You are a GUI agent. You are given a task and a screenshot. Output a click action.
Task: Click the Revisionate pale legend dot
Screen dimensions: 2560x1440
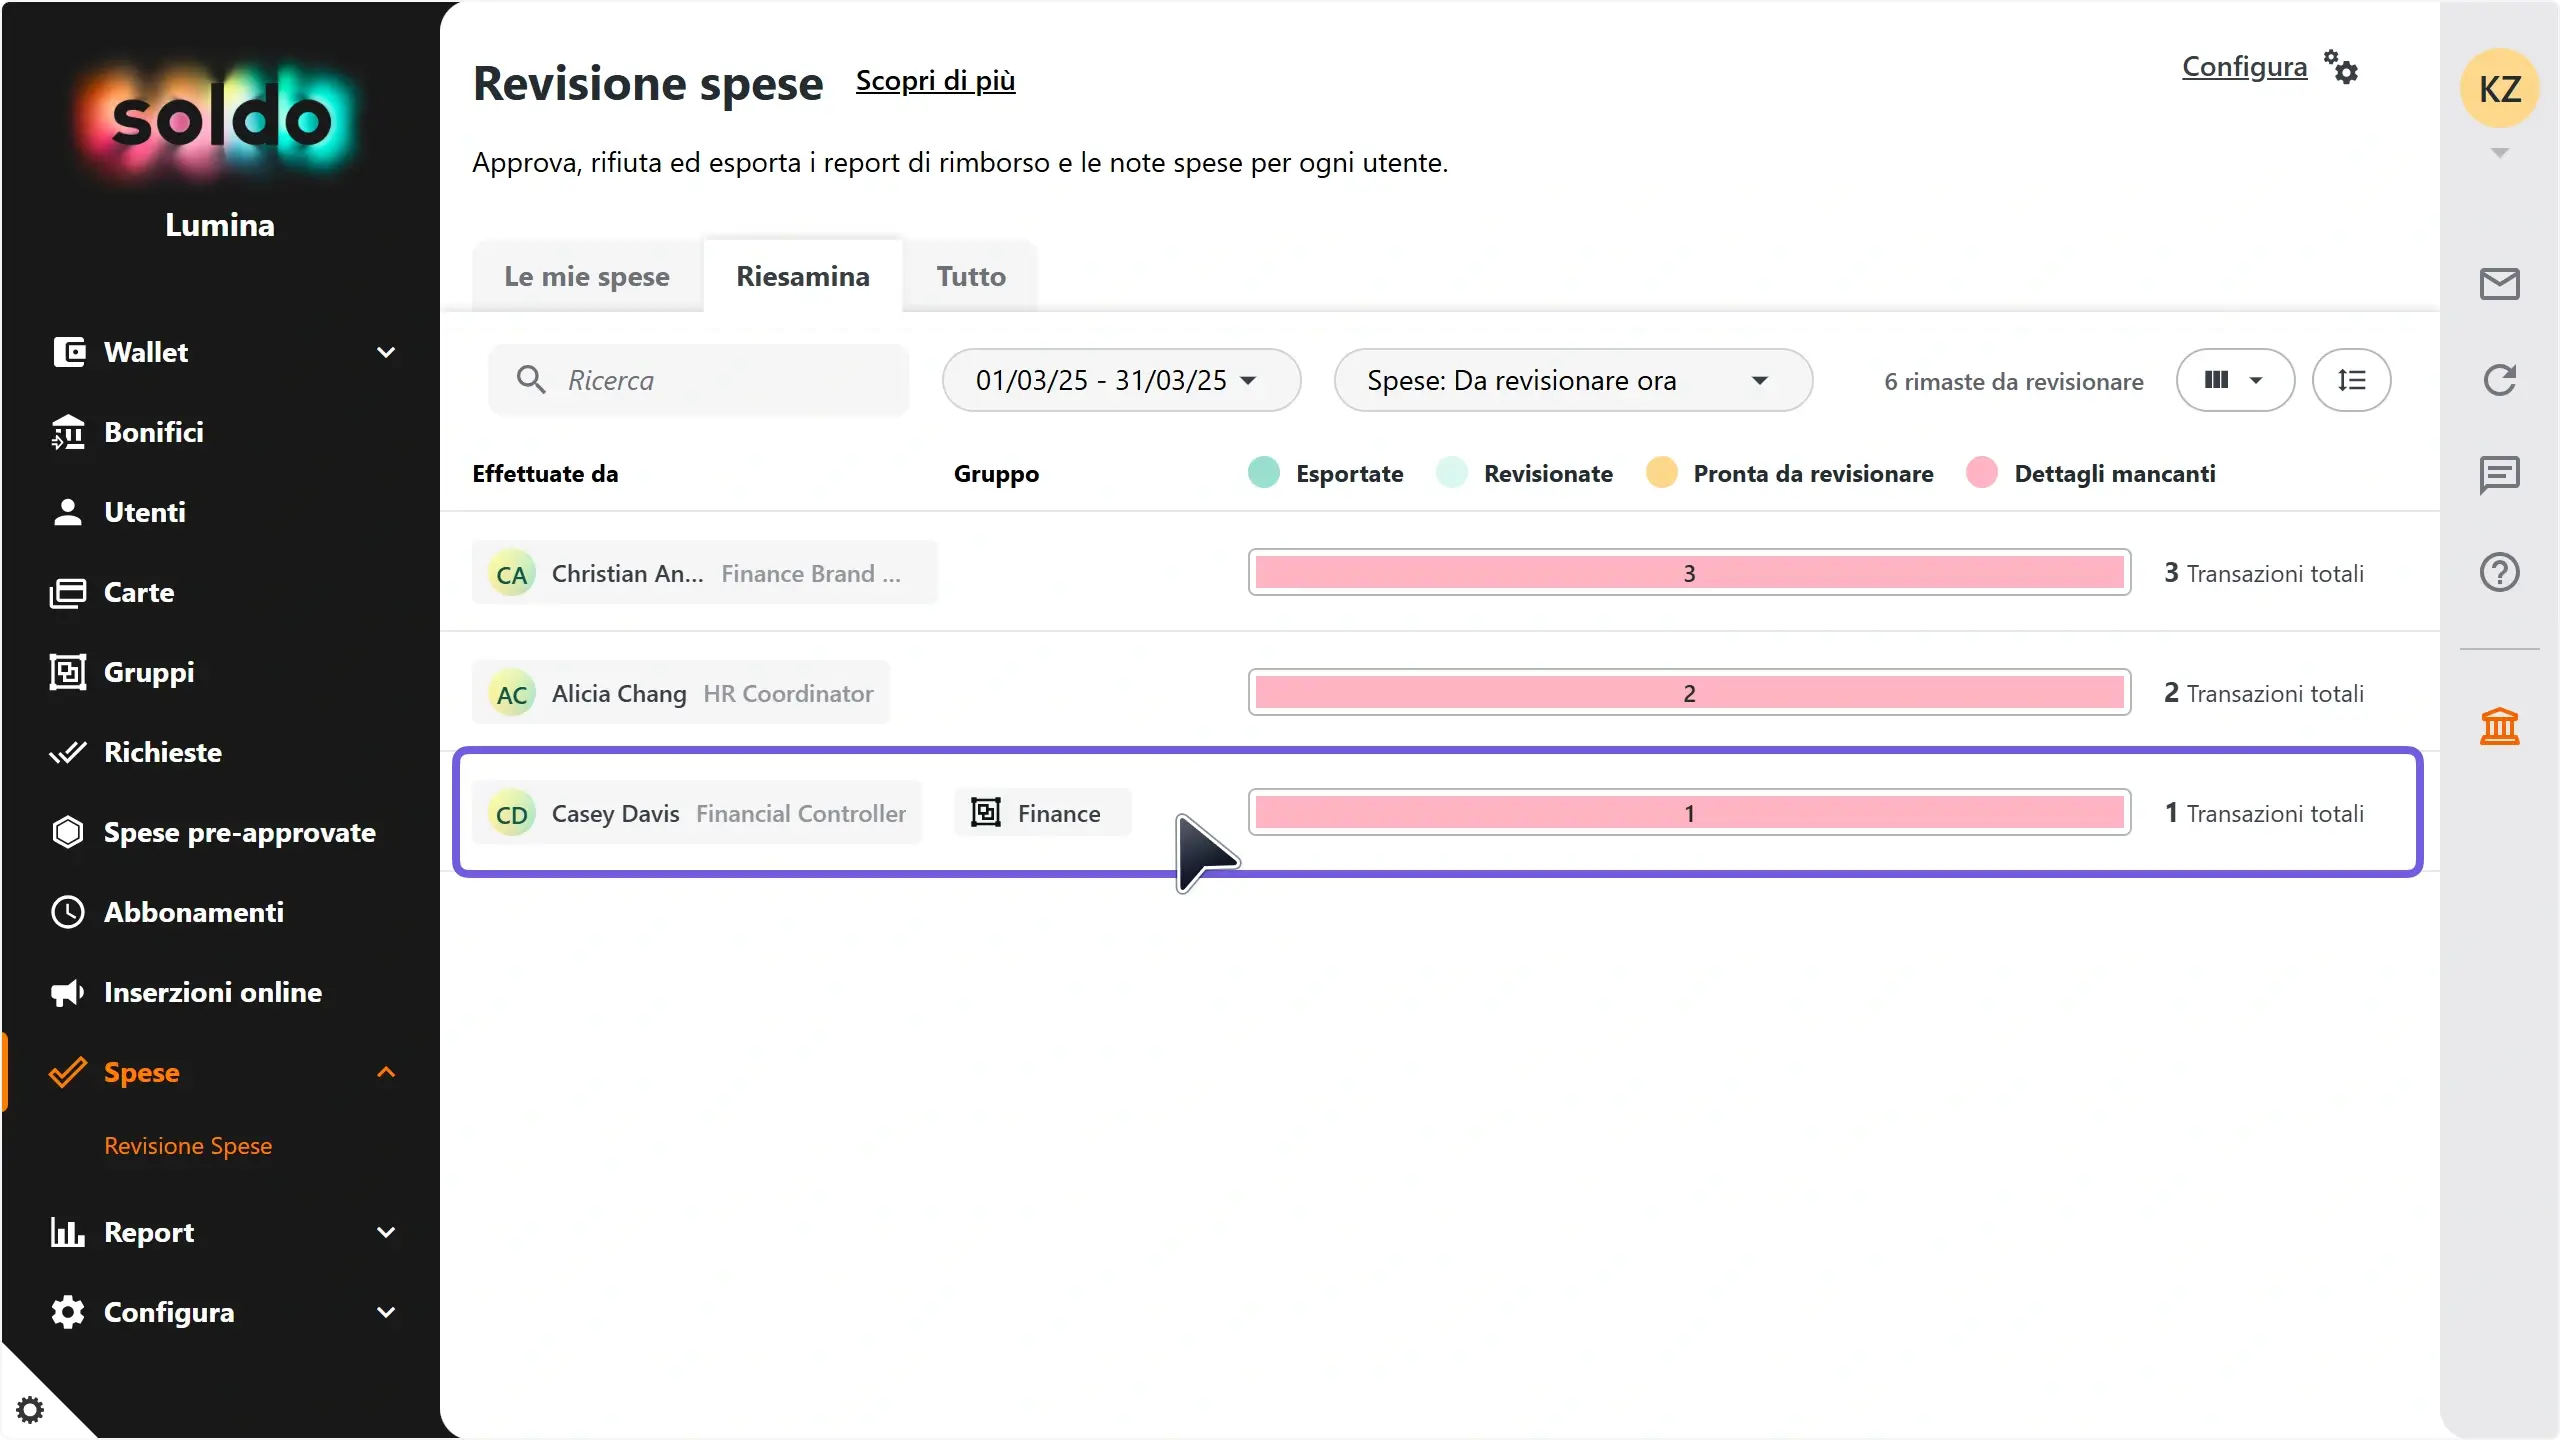tap(1451, 472)
